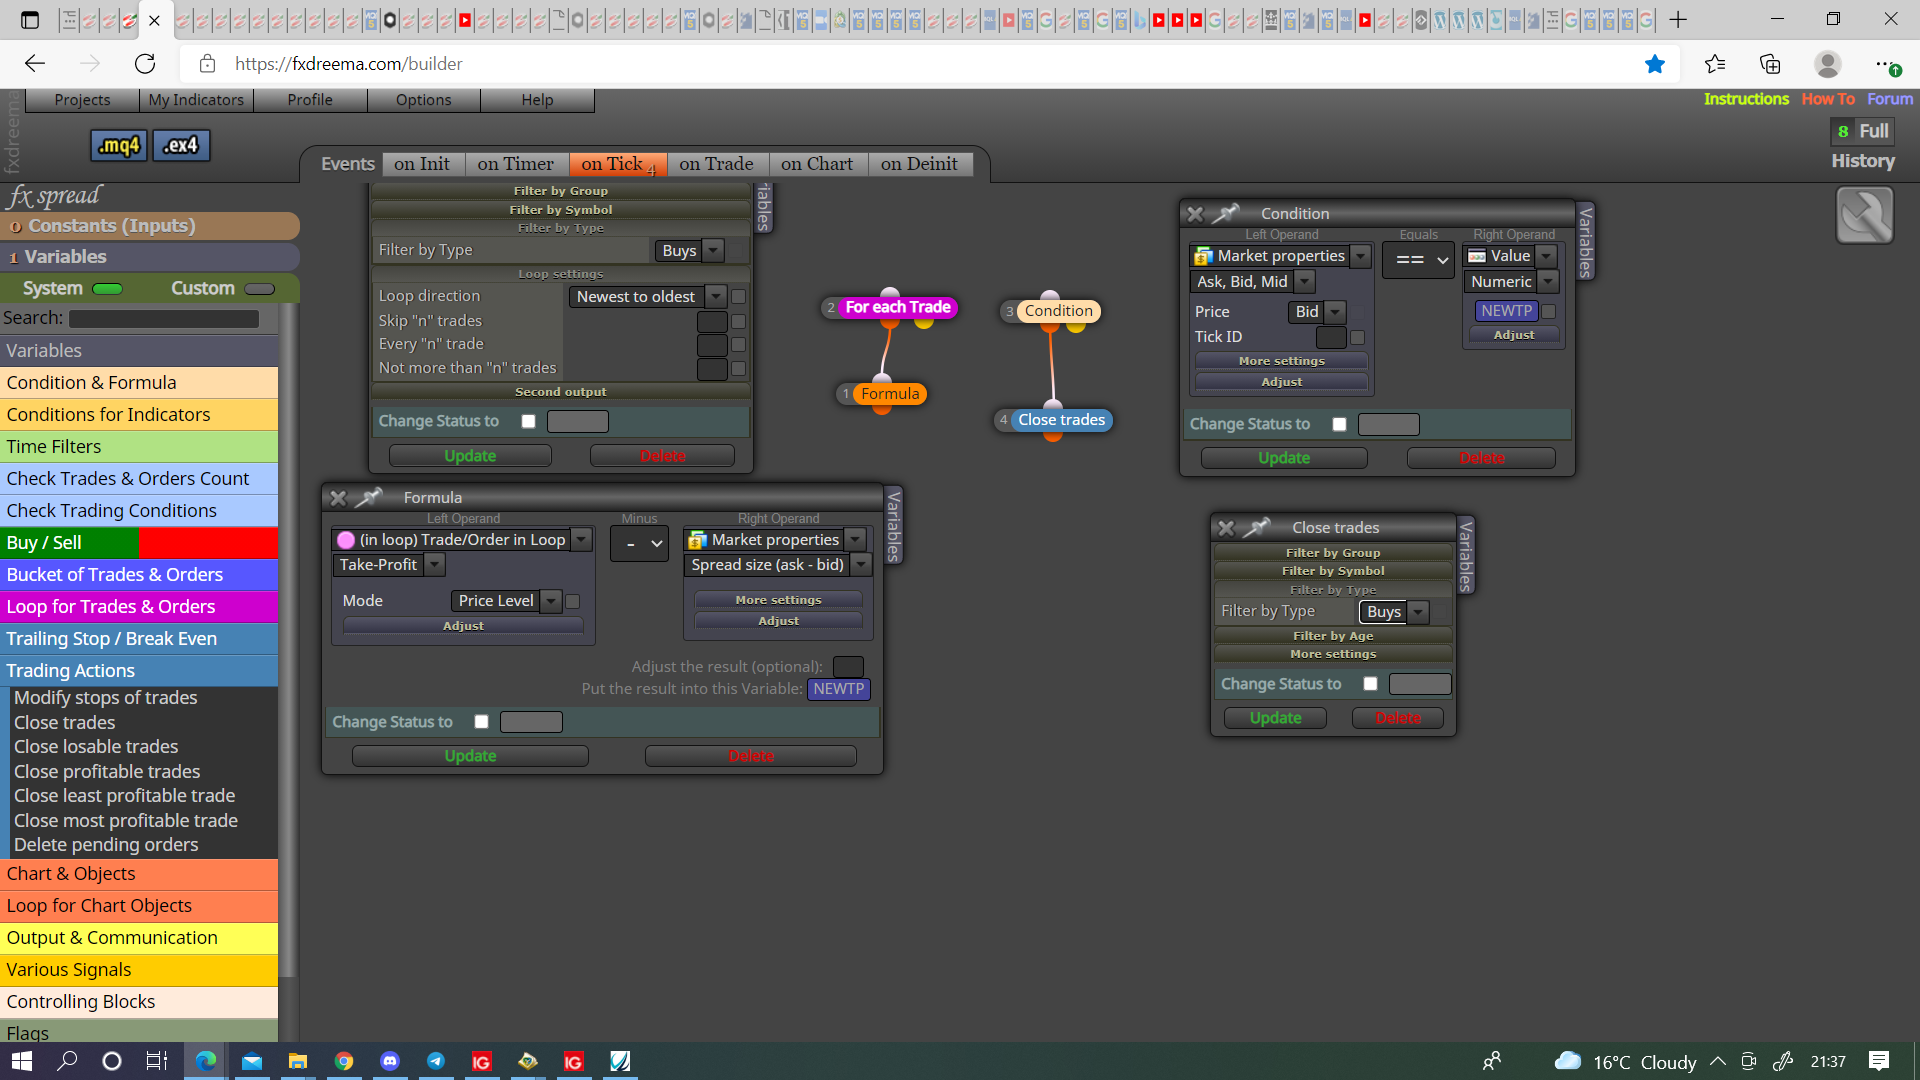Open the Take-Profit dropdown
1920x1080 pixels.
pos(388,565)
